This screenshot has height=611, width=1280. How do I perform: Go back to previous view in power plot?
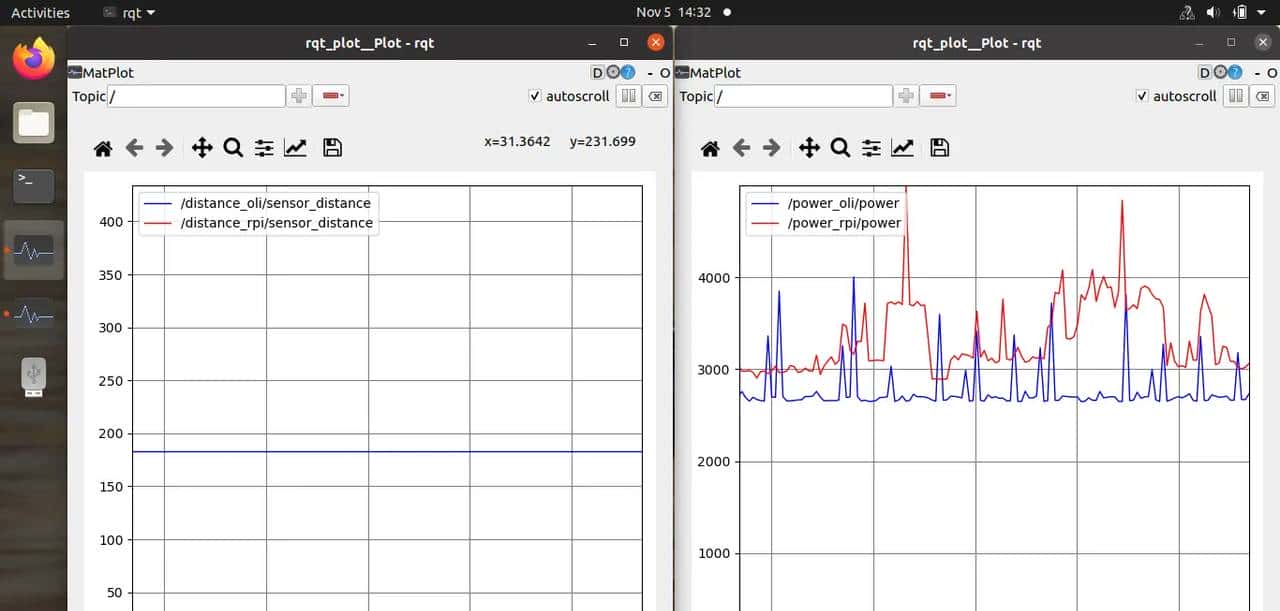tap(741, 148)
